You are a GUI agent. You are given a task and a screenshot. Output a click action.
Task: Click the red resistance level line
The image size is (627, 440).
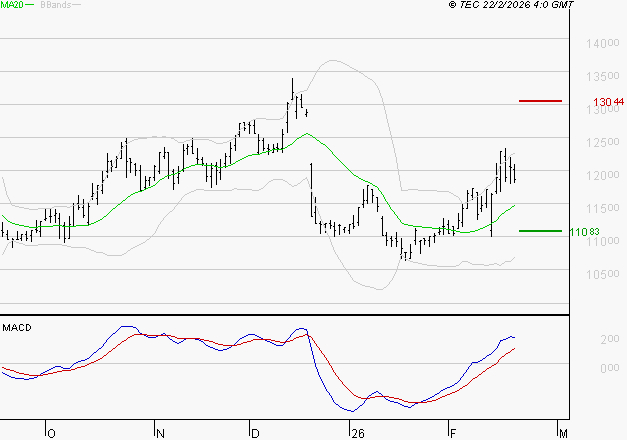click(x=540, y=101)
